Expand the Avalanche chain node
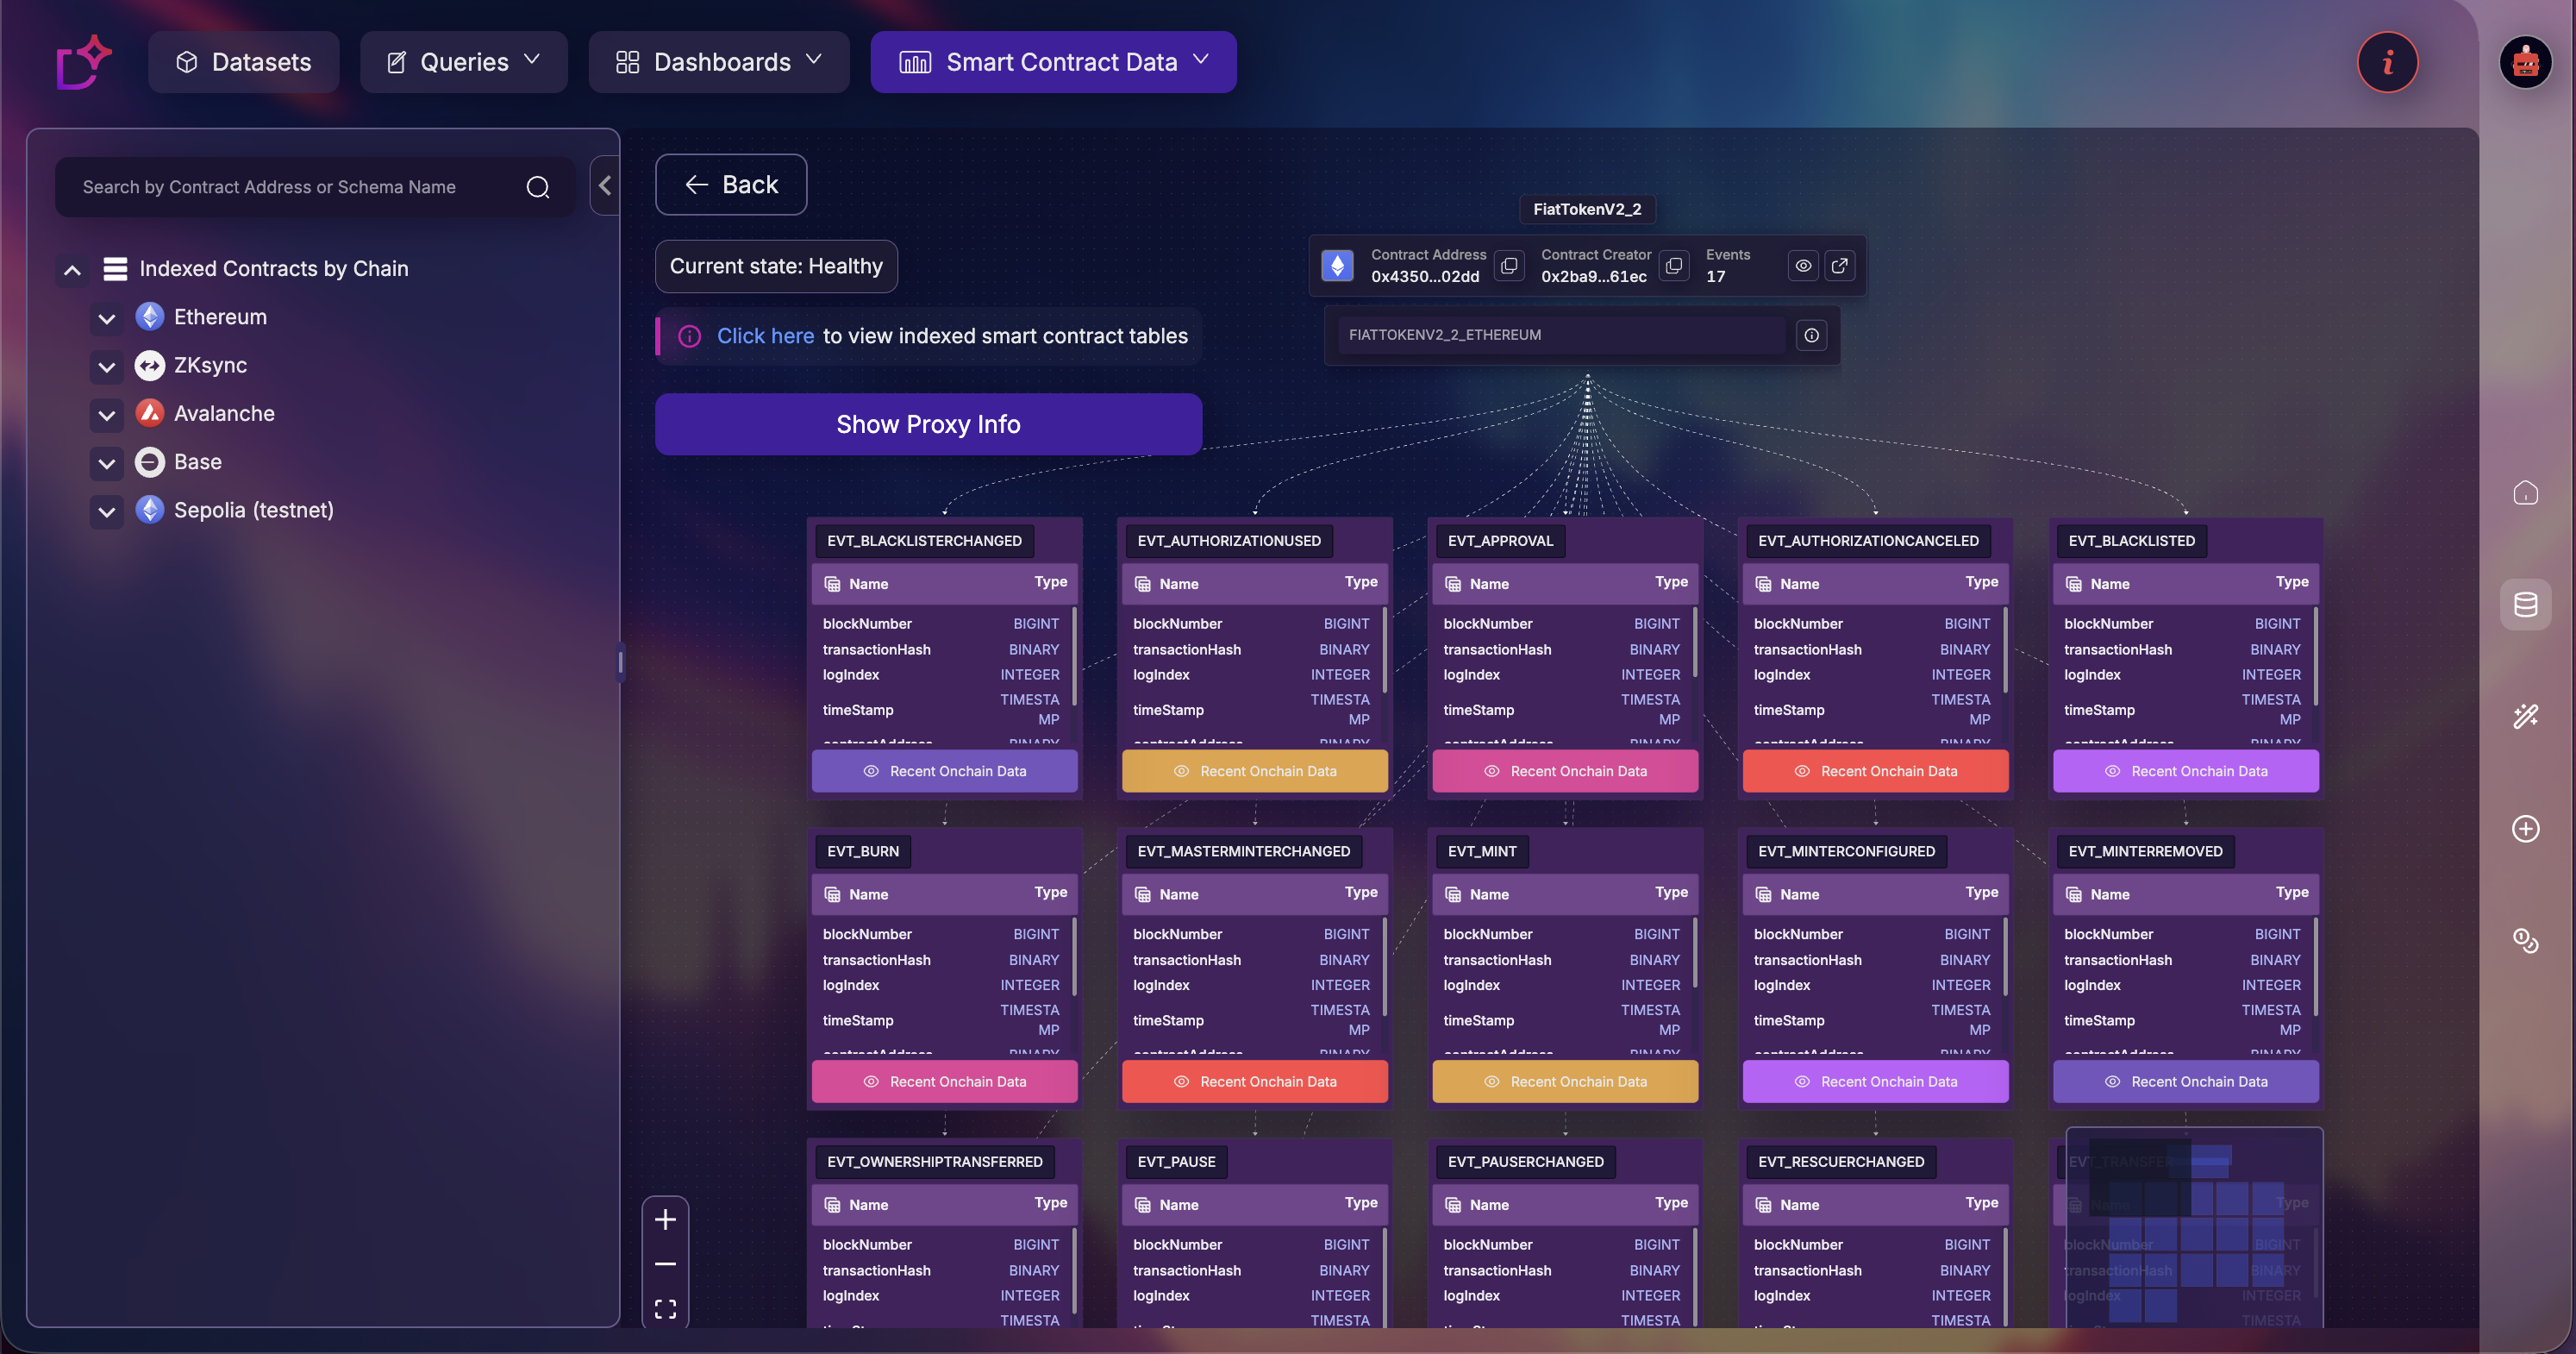The width and height of the screenshot is (2576, 1354). point(107,415)
